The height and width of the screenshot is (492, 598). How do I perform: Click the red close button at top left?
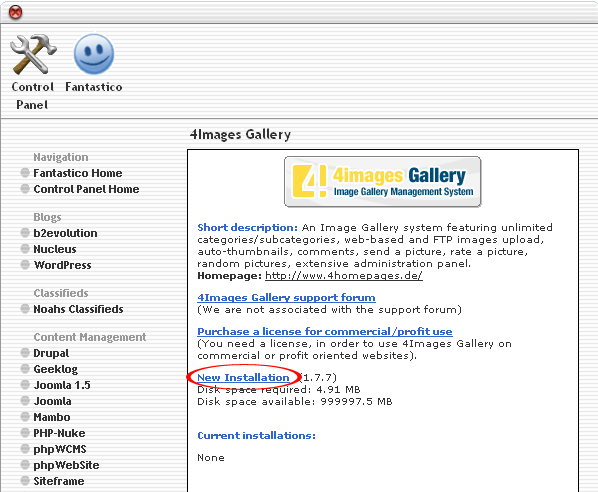(x=15, y=12)
